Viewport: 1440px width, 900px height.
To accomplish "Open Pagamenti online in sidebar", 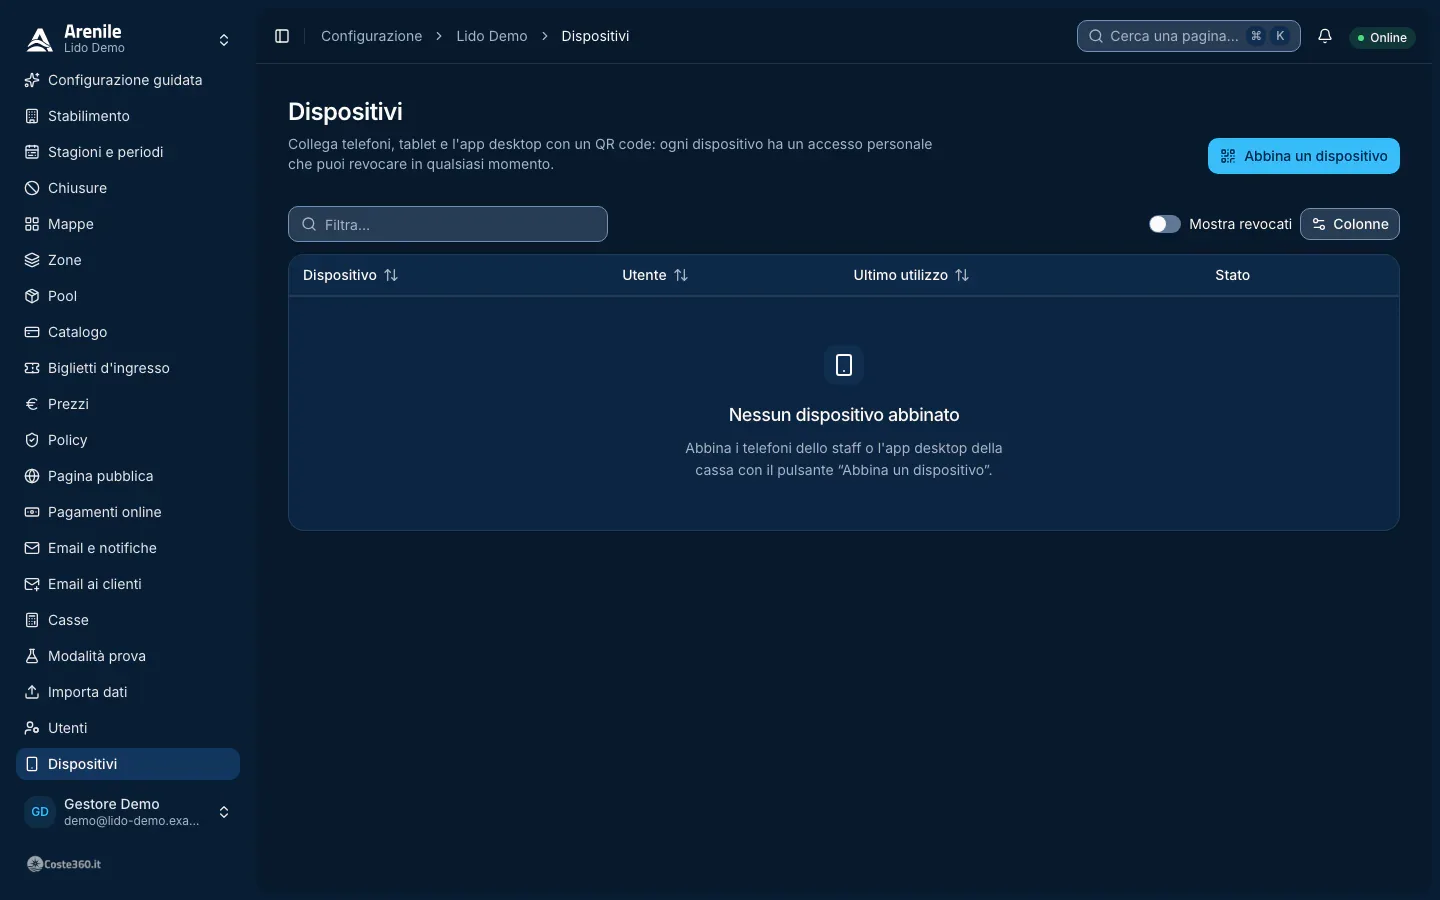I will (x=128, y=512).
